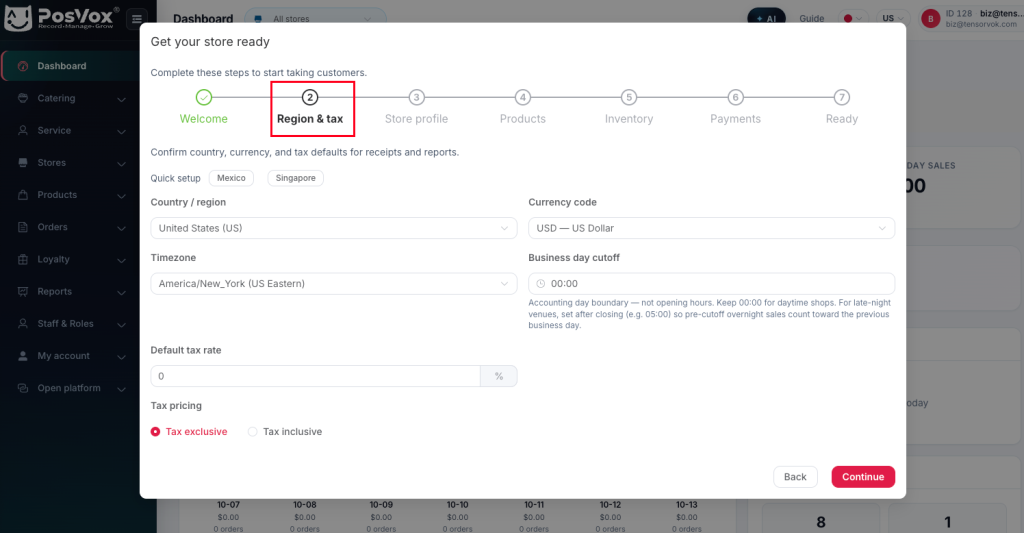Open the Country / region dropdown
The height and width of the screenshot is (533, 1024).
[x=334, y=228]
